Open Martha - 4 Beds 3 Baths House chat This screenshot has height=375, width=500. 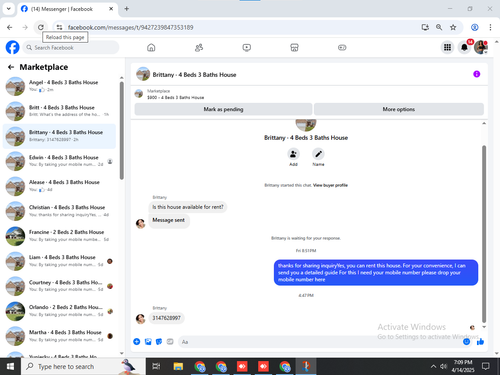(x=59, y=336)
